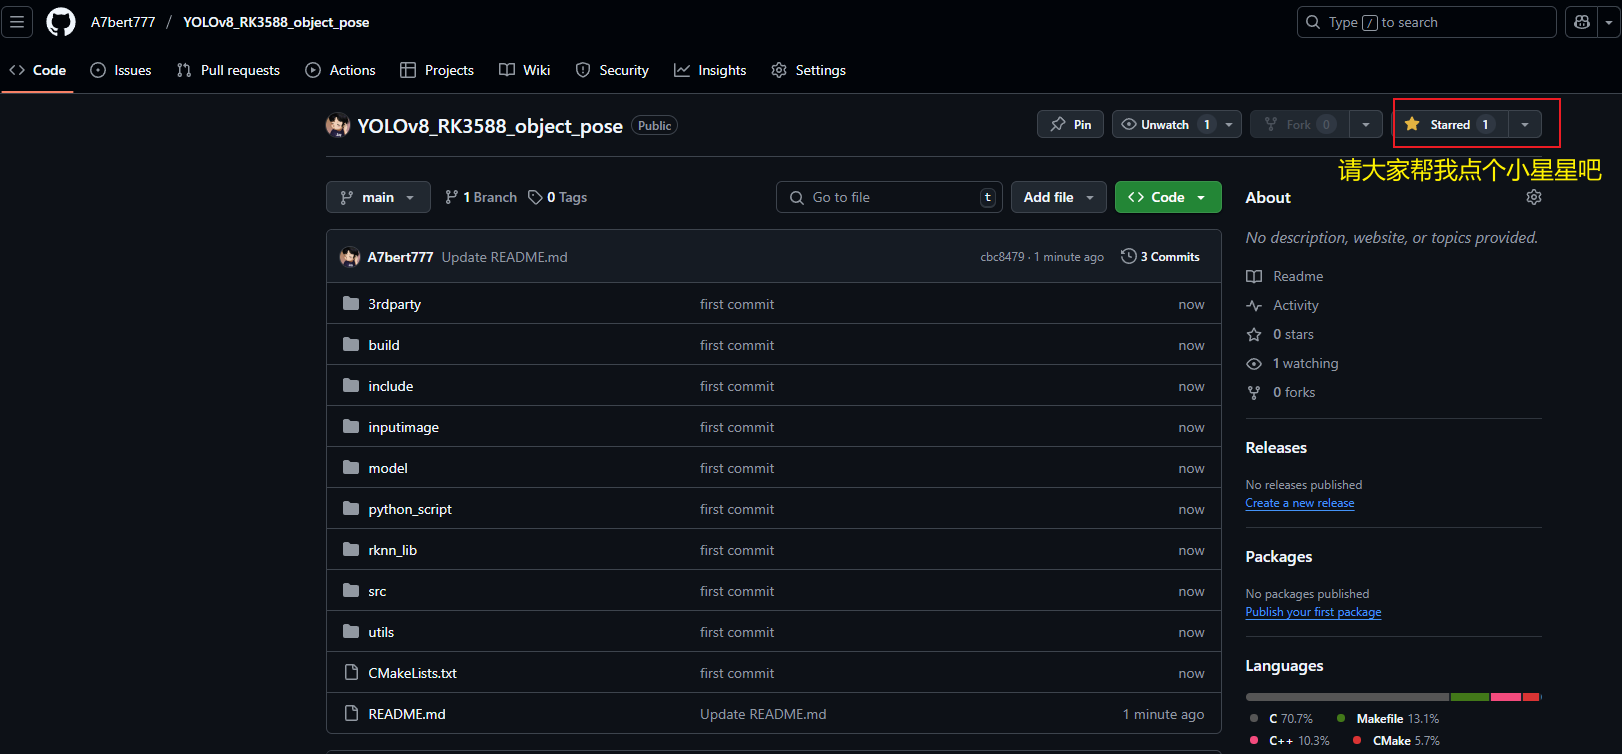This screenshot has height=754, width=1622.
Task: Click the star icon next to 0 stars
Action: [1254, 334]
